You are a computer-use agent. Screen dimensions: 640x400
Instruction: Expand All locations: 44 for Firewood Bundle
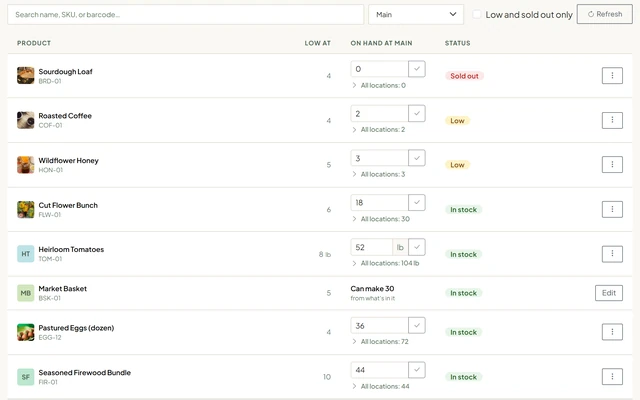(x=380, y=386)
